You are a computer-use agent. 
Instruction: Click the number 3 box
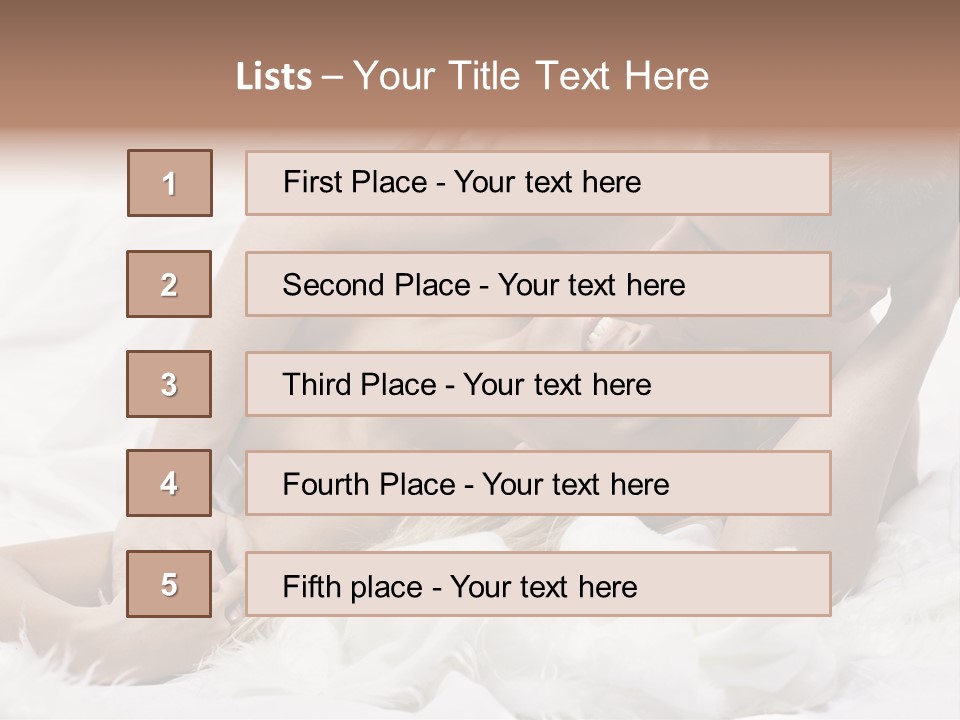[x=169, y=384]
